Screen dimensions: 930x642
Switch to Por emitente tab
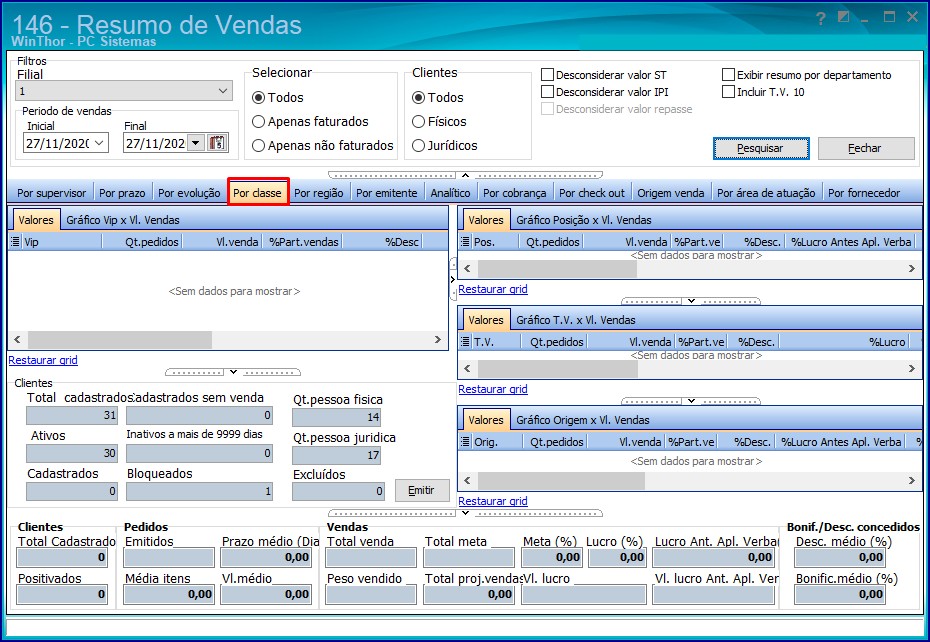387,193
